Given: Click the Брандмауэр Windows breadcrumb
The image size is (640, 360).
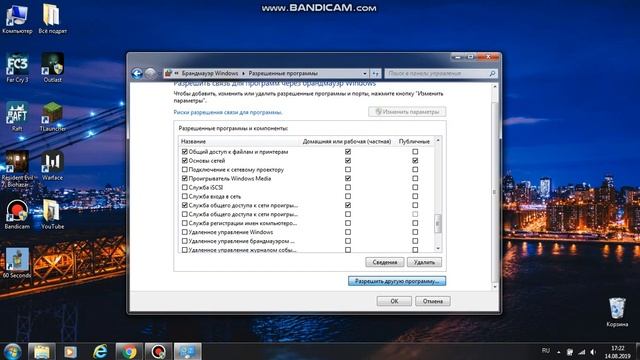Looking at the screenshot, I should [210, 73].
